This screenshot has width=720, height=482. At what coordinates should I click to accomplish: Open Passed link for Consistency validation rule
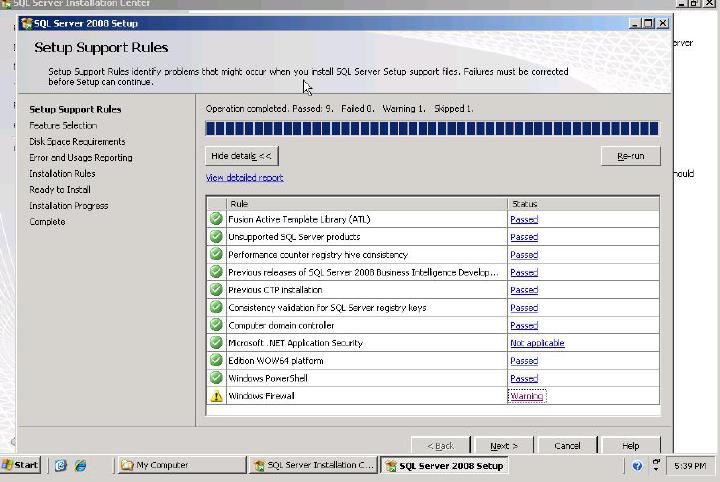tap(524, 308)
